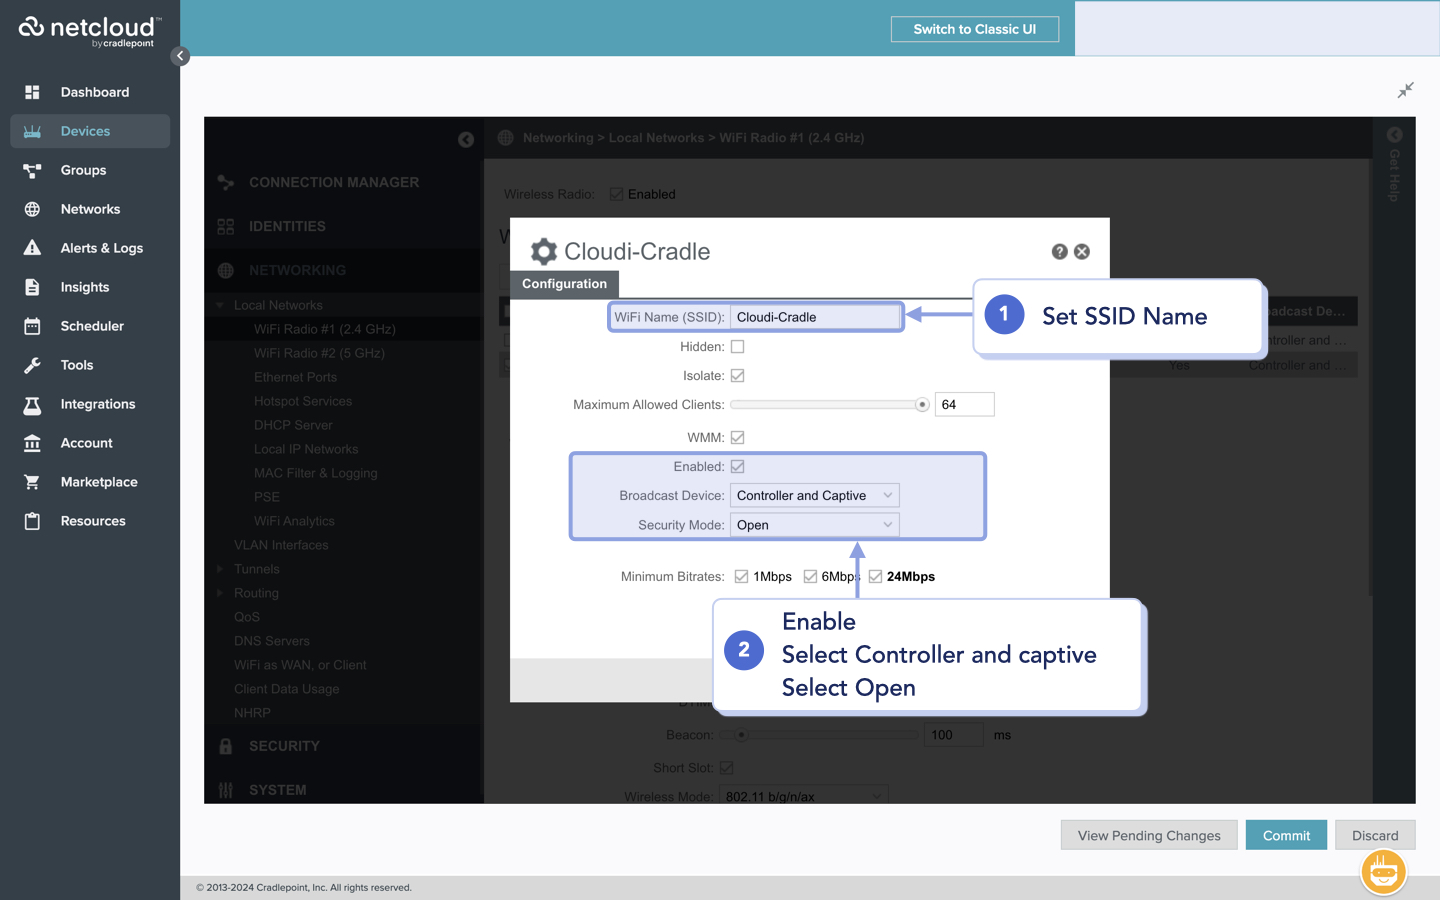Expand the SECURITY section in the panel
This screenshot has height=900, width=1440.
point(283,745)
